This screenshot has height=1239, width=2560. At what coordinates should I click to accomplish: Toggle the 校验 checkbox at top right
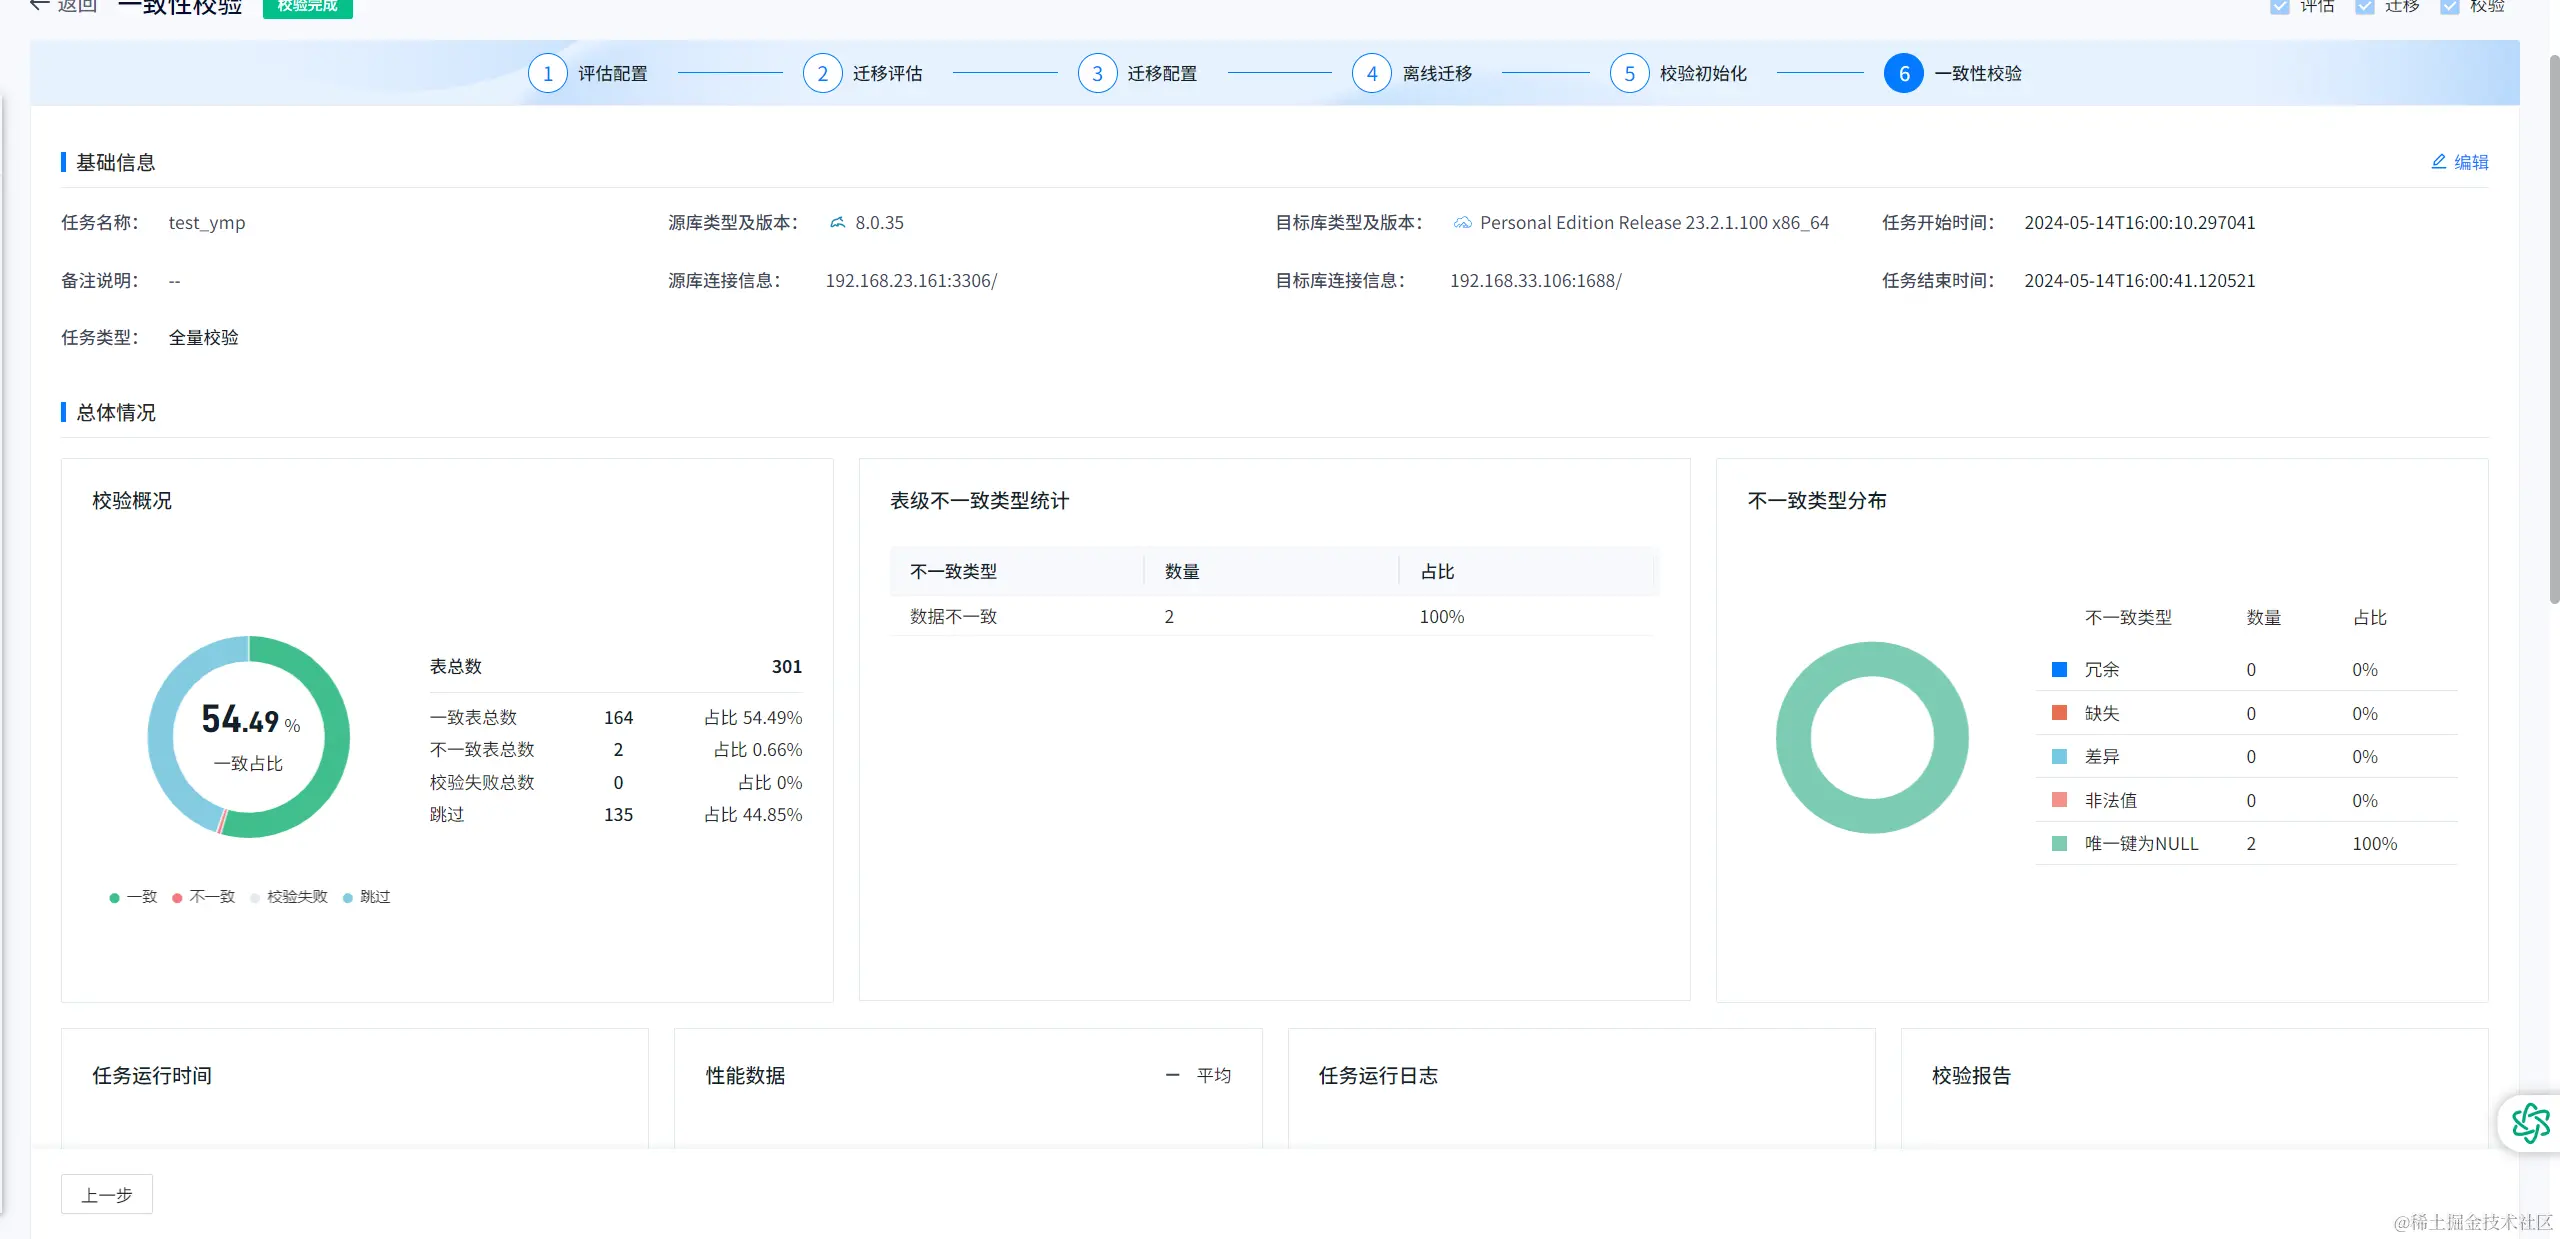click(2449, 6)
